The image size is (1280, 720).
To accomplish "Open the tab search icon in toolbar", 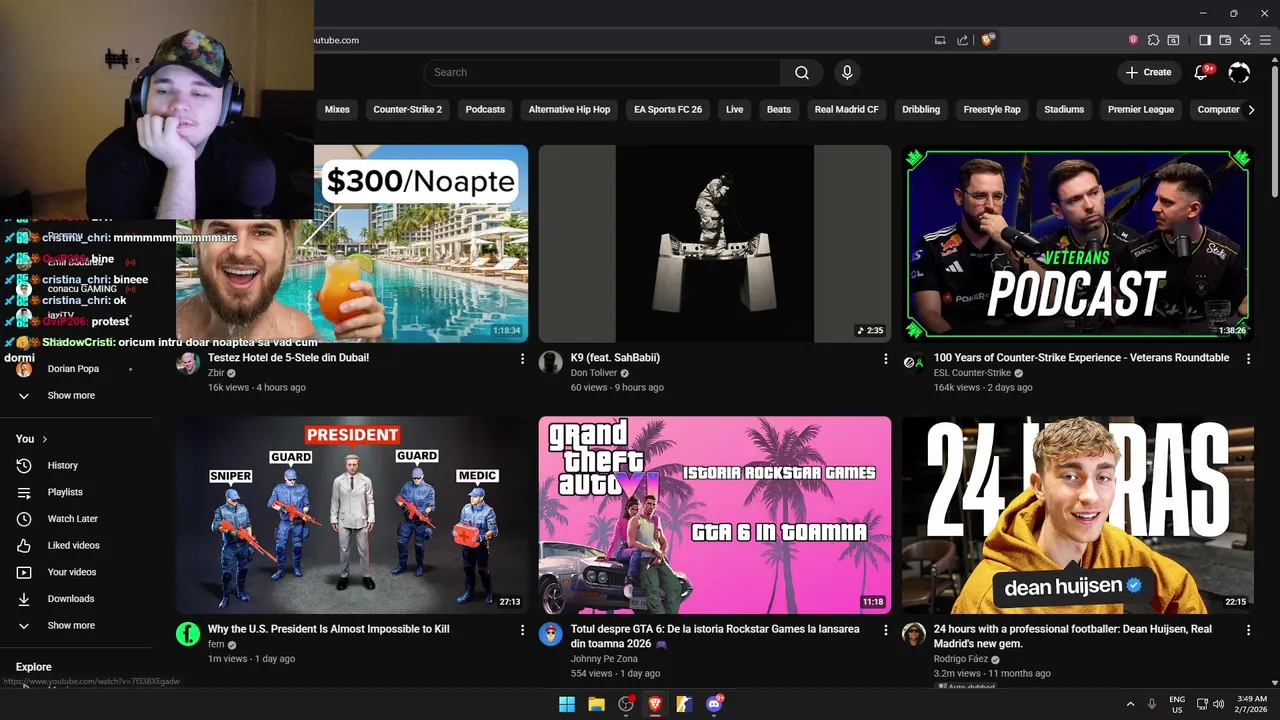I will coord(1173,40).
